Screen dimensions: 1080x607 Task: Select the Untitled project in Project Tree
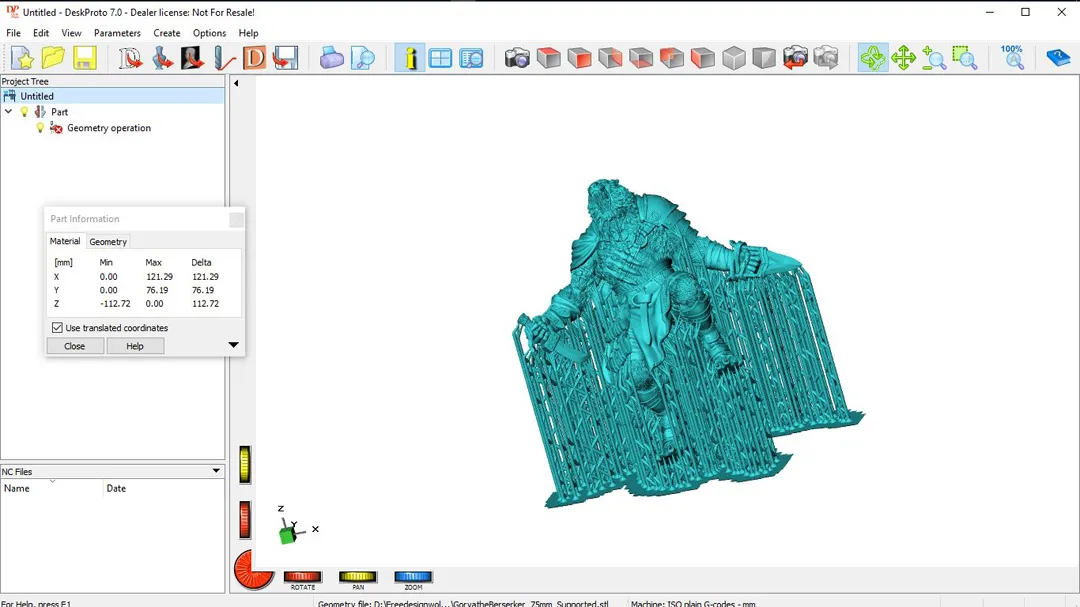click(112, 96)
